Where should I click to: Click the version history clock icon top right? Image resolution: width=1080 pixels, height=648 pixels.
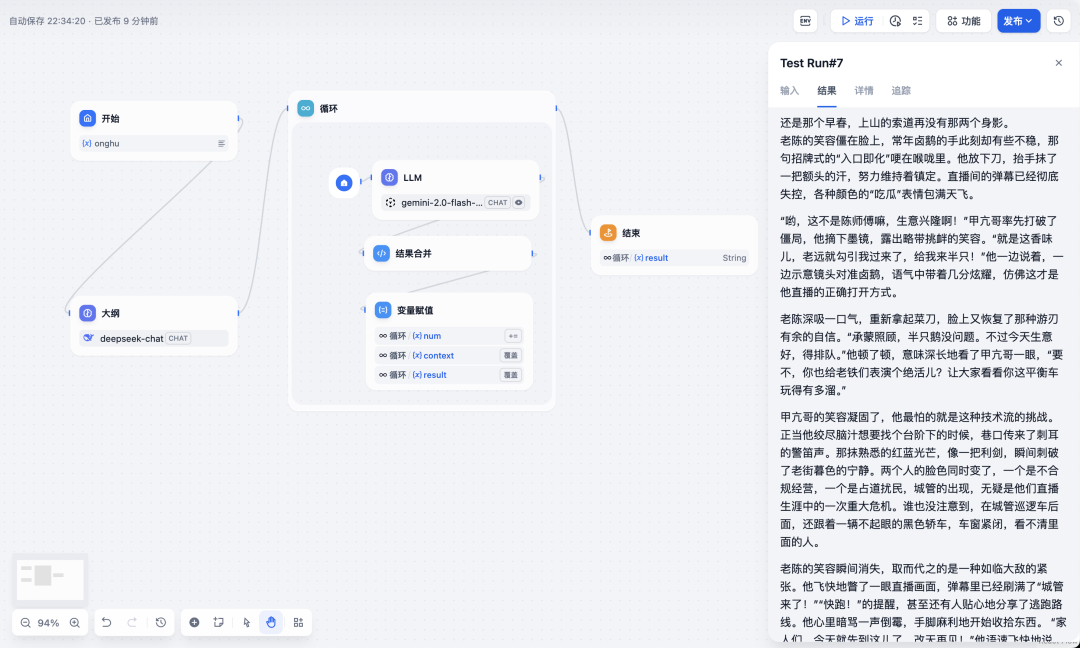tap(1059, 20)
